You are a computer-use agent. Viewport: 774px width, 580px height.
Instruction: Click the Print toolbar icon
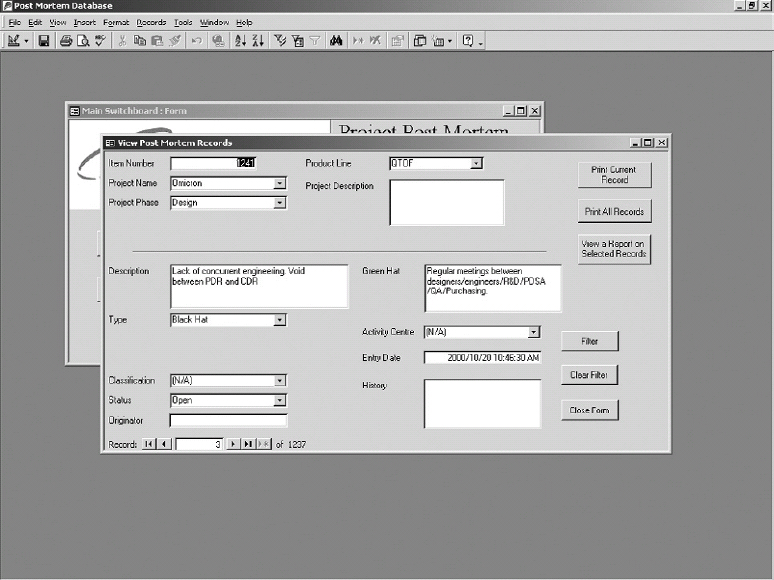click(66, 41)
